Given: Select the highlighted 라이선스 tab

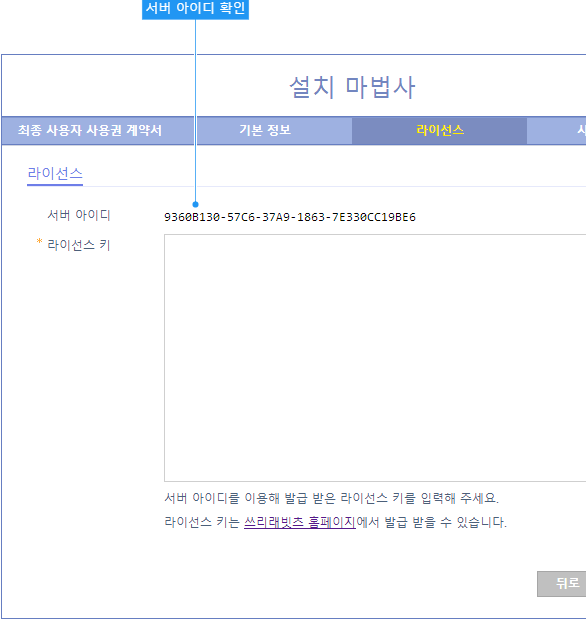Looking at the screenshot, I should coord(440,130).
